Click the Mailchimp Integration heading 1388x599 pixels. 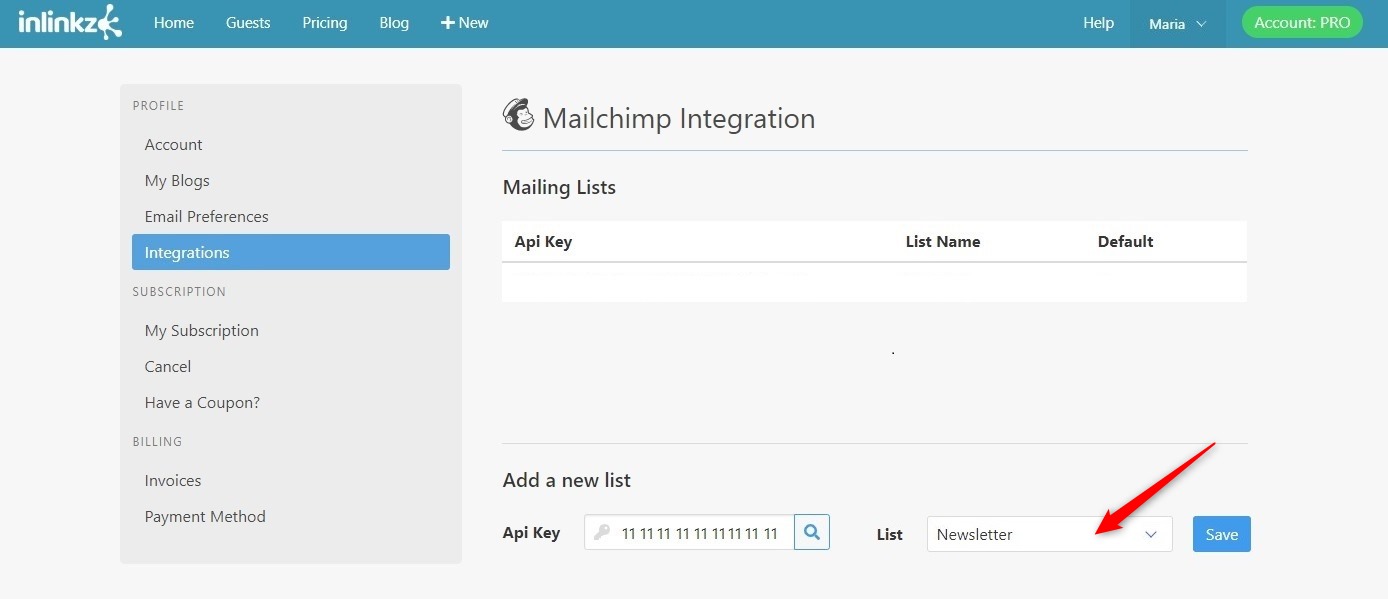tap(679, 119)
